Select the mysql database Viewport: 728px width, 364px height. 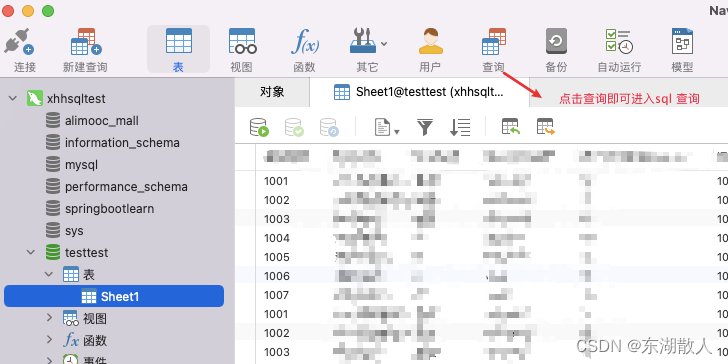[x=81, y=165]
